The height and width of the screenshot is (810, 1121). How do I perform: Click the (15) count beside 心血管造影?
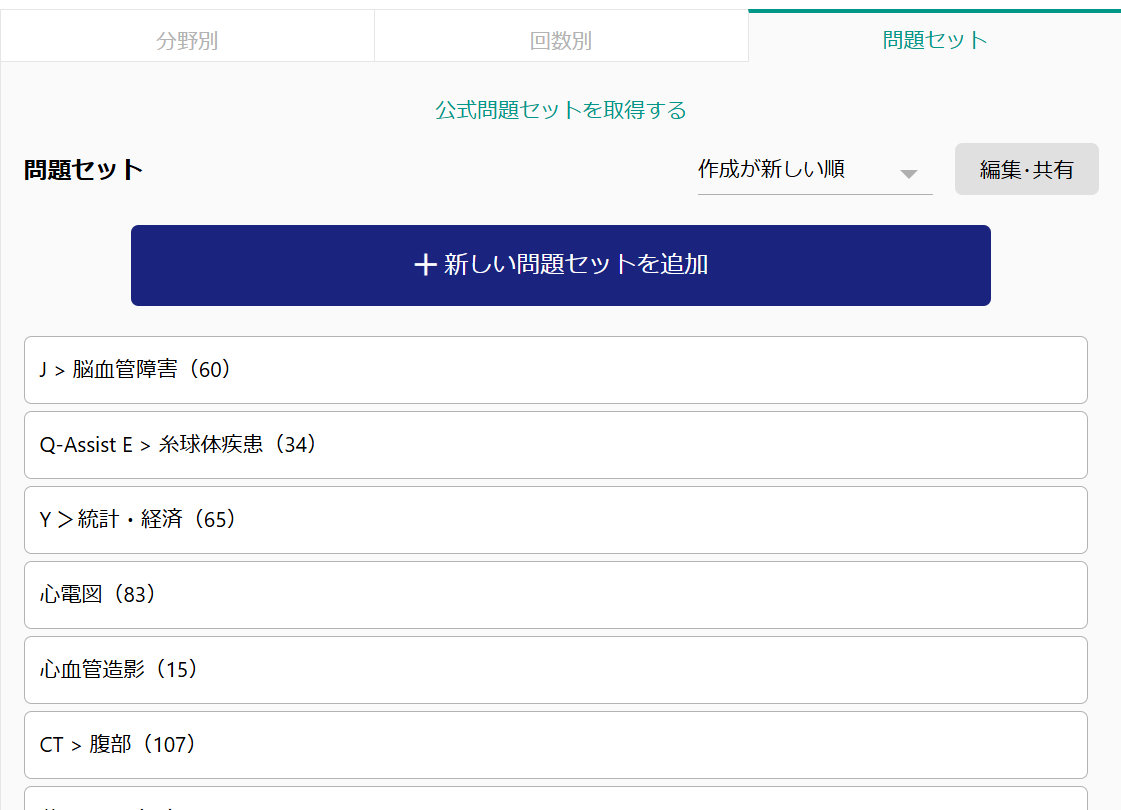click(174, 670)
